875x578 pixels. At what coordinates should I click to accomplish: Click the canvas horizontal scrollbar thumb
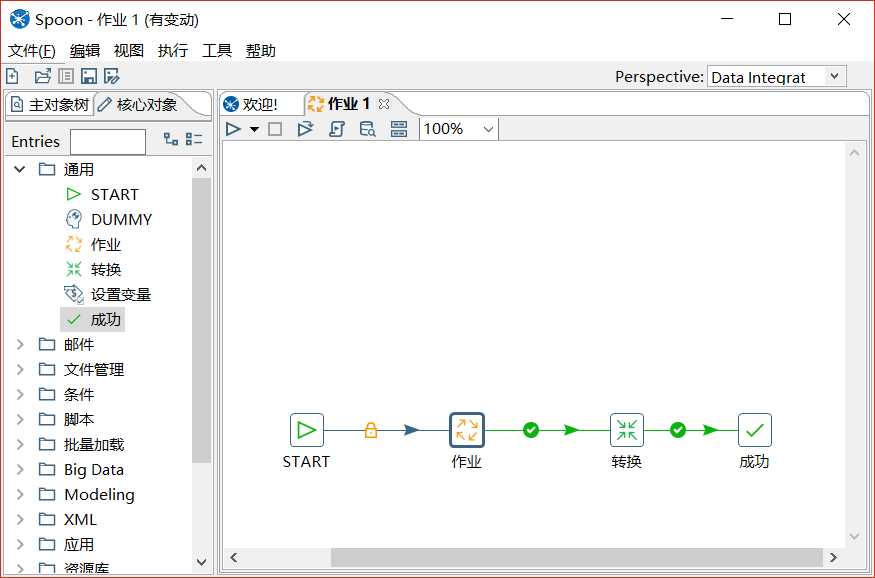tap(576, 557)
